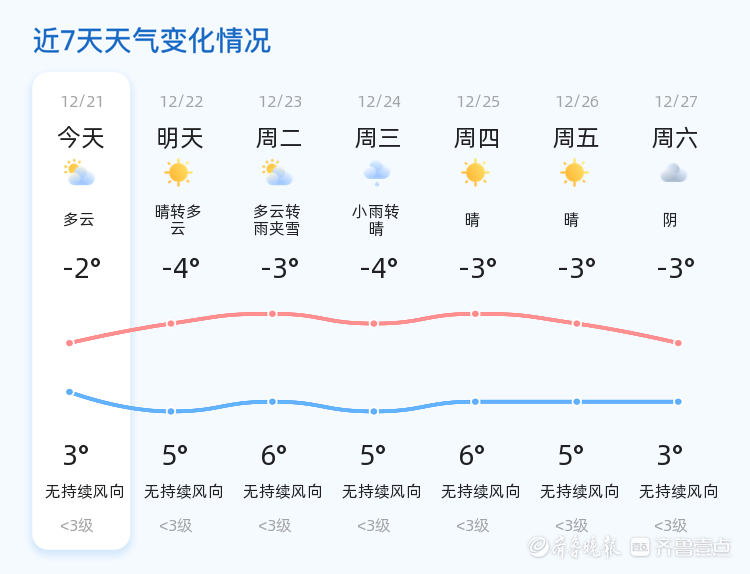Click the 近7天天气变化情况 heading

152,41
